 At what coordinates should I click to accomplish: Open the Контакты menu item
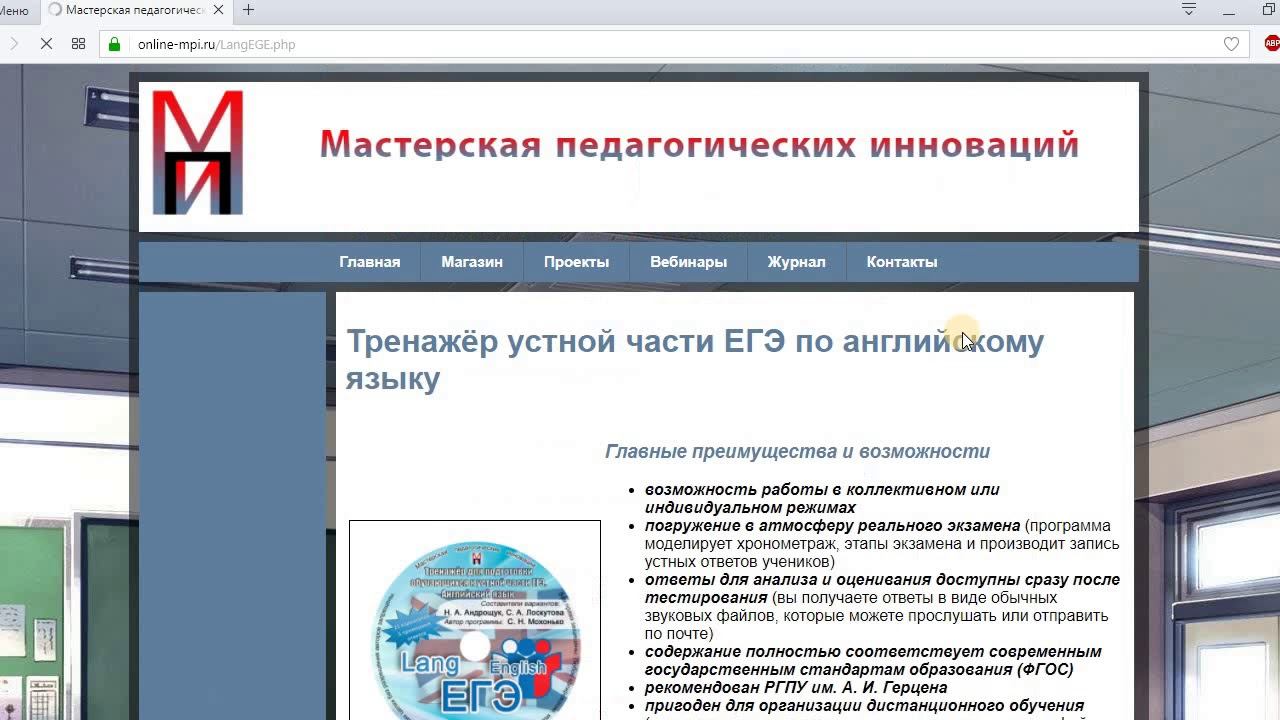[x=901, y=262]
